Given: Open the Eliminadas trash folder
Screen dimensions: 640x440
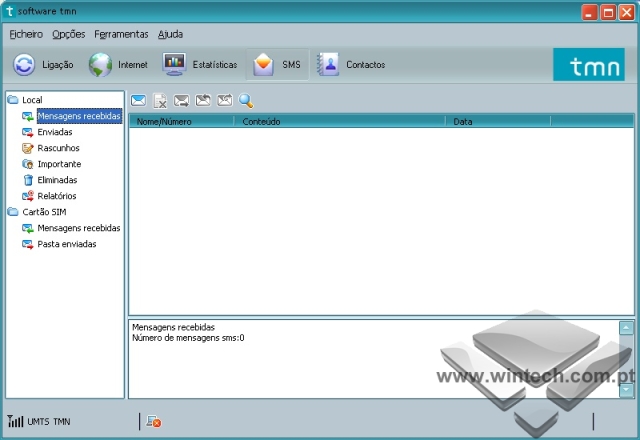Looking at the screenshot, I should (x=57, y=180).
